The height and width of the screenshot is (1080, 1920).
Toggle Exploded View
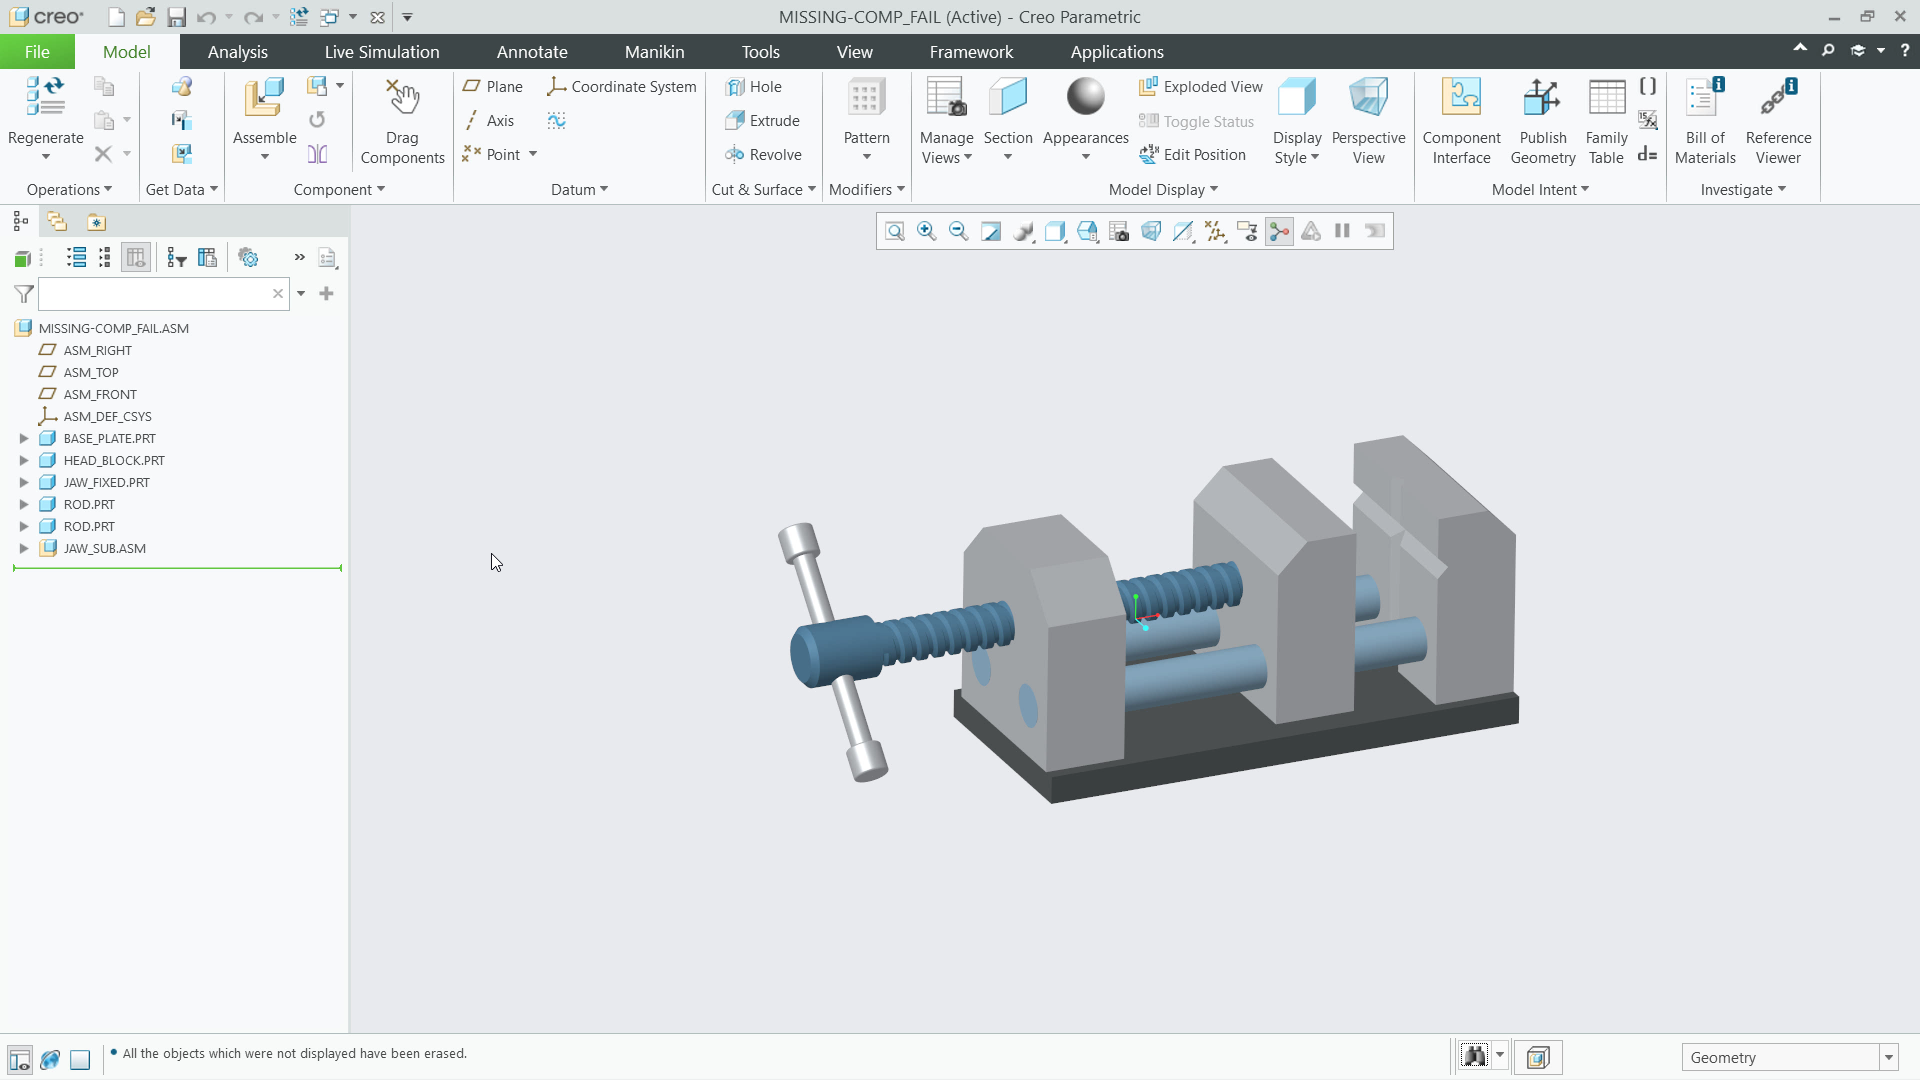coord(1201,87)
